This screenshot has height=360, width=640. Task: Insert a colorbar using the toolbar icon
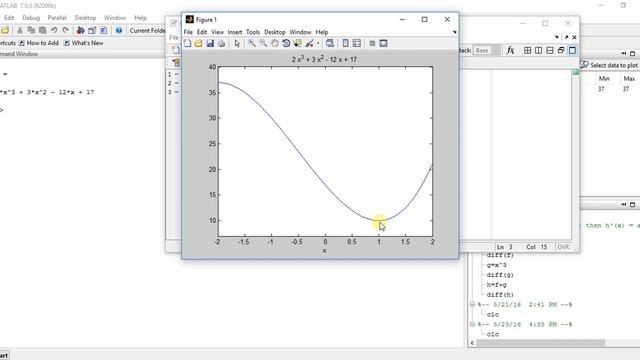(x=345, y=43)
